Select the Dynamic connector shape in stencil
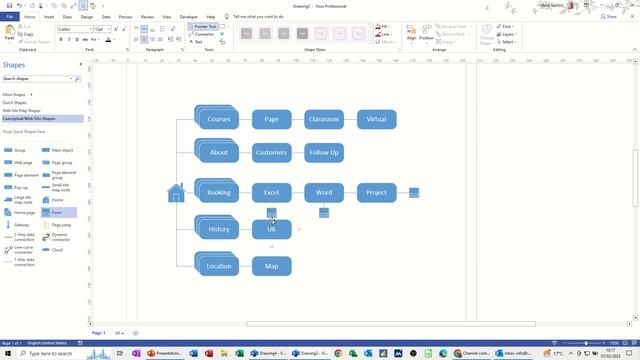Image resolution: width=640 pixels, height=360 pixels. point(56,237)
